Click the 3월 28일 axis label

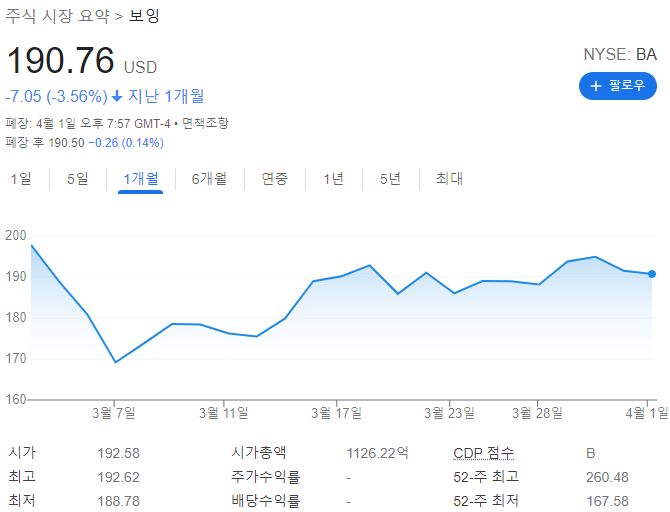click(537, 413)
